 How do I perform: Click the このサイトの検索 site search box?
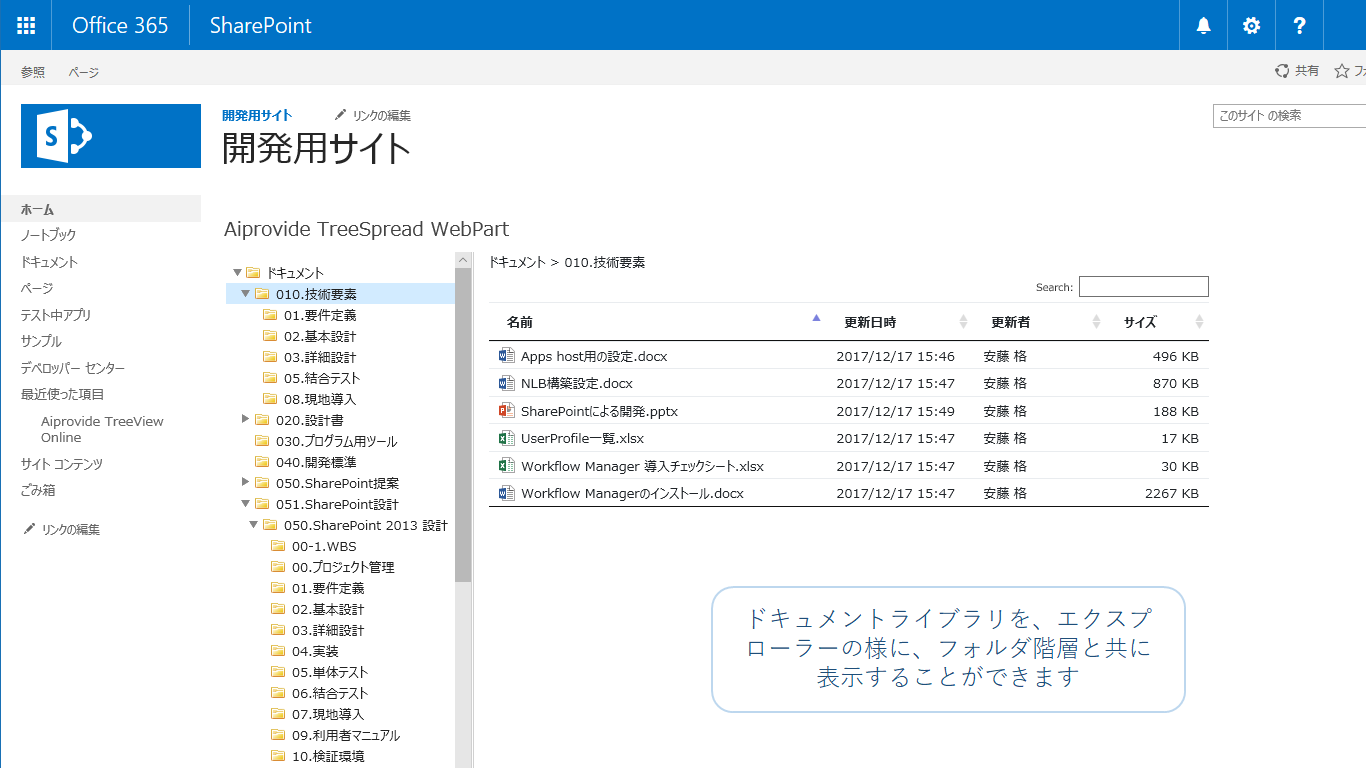pos(1289,116)
